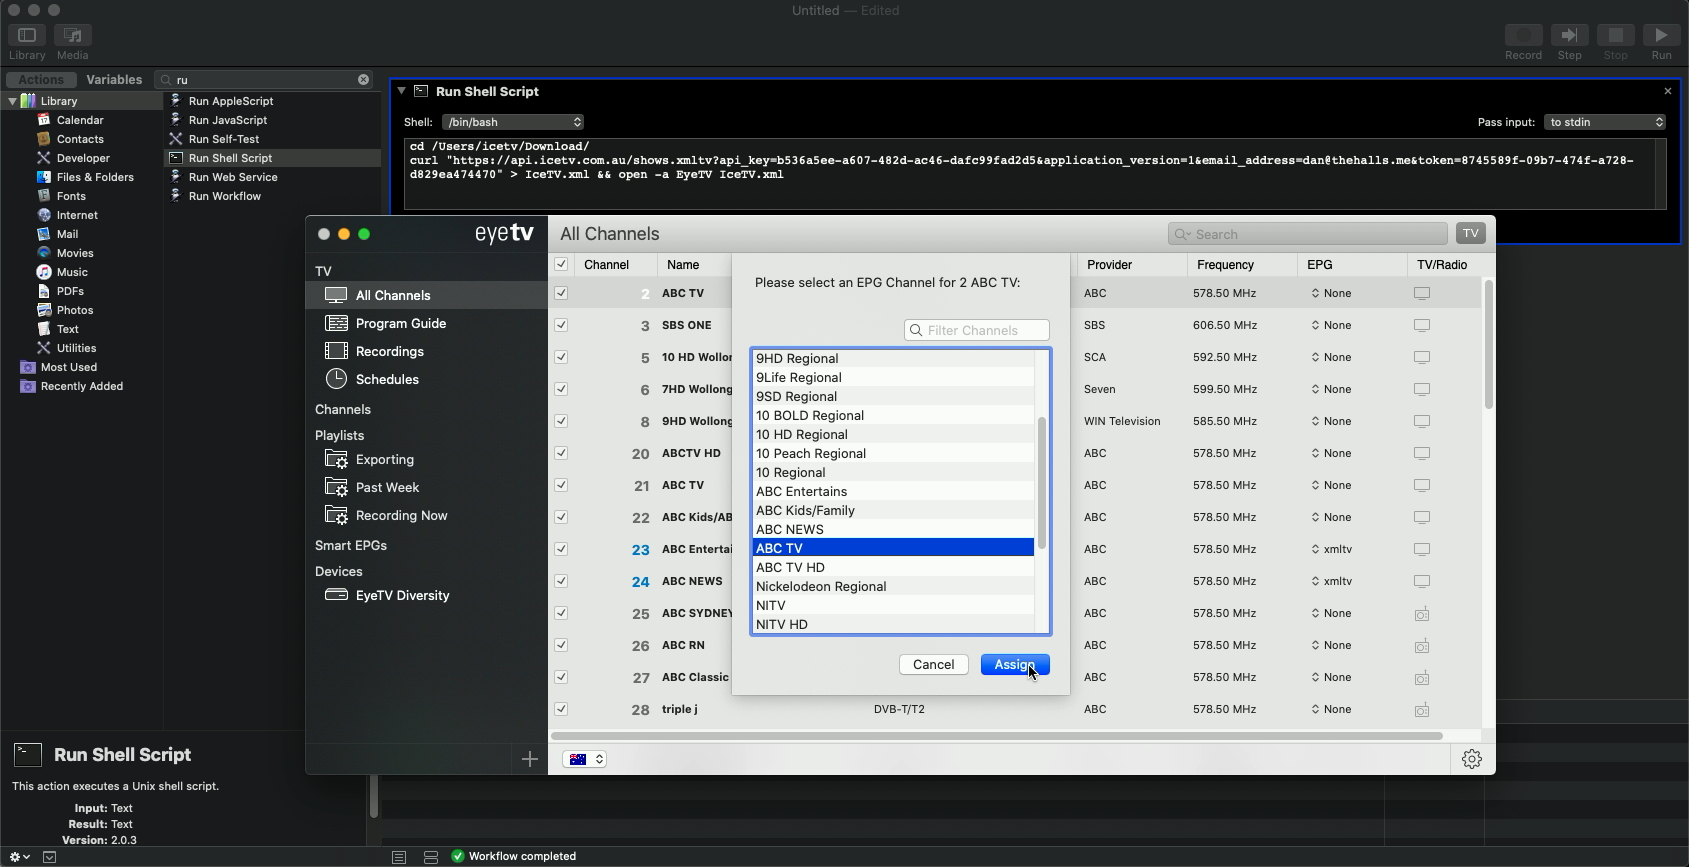Screen dimensions: 1689x867
Task: Click the TV filter button in EyeTV
Action: [x=1470, y=234]
